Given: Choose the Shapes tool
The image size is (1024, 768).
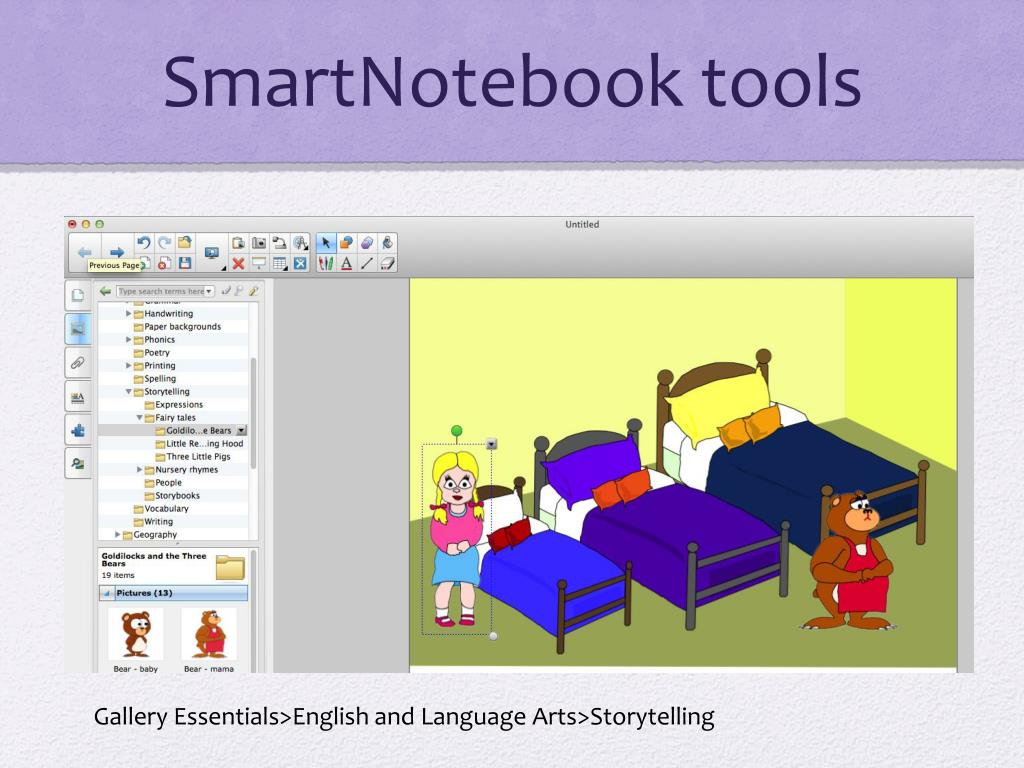Looking at the screenshot, I should (x=347, y=243).
